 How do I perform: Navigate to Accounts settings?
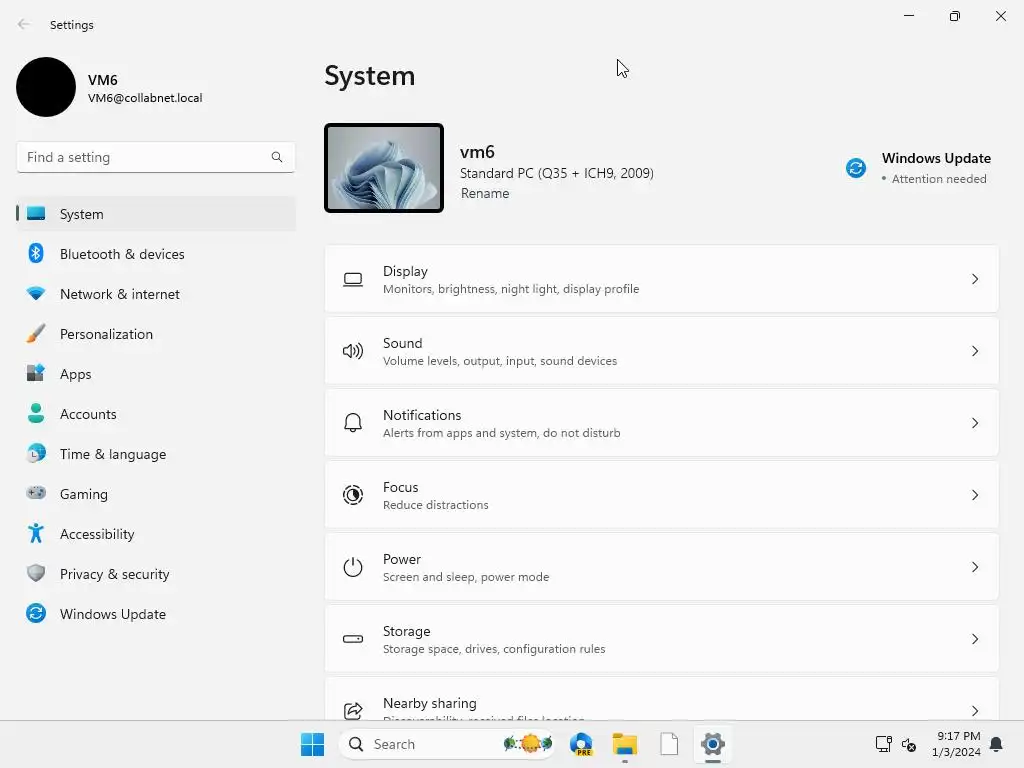(x=156, y=413)
